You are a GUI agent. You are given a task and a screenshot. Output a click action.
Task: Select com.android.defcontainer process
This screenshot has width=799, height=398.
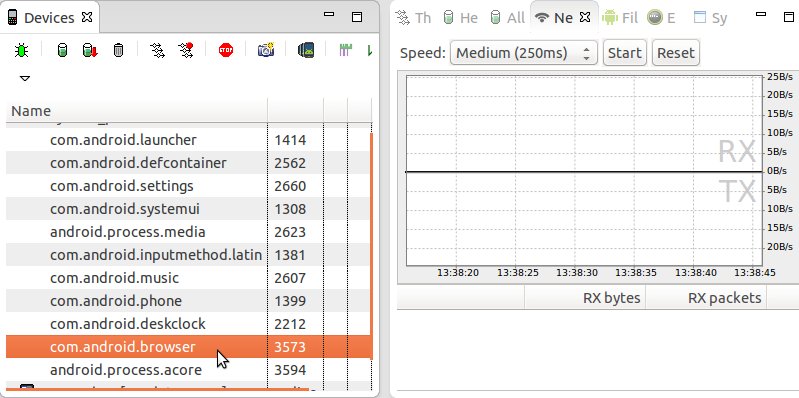pos(138,163)
